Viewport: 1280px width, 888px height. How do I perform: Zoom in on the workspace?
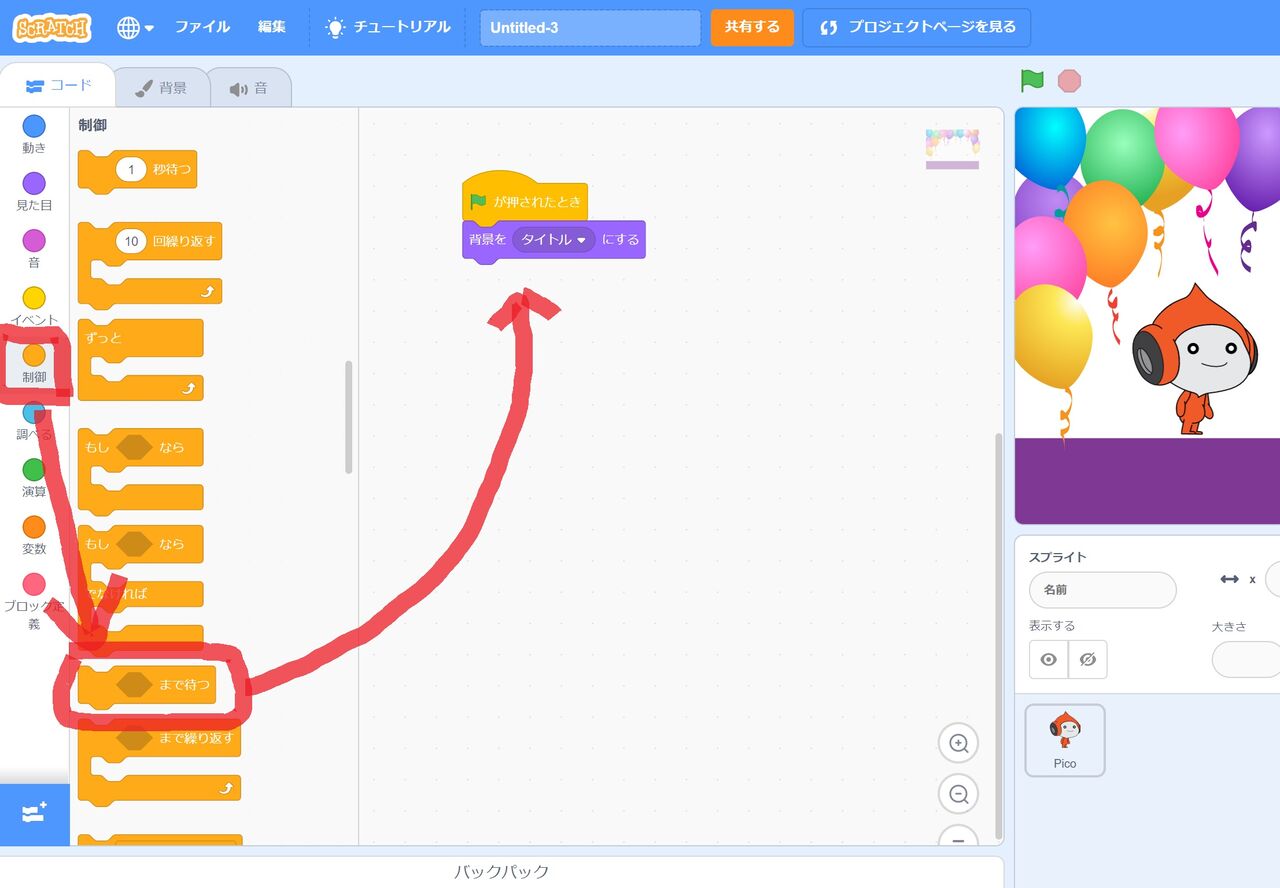[958, 743]
